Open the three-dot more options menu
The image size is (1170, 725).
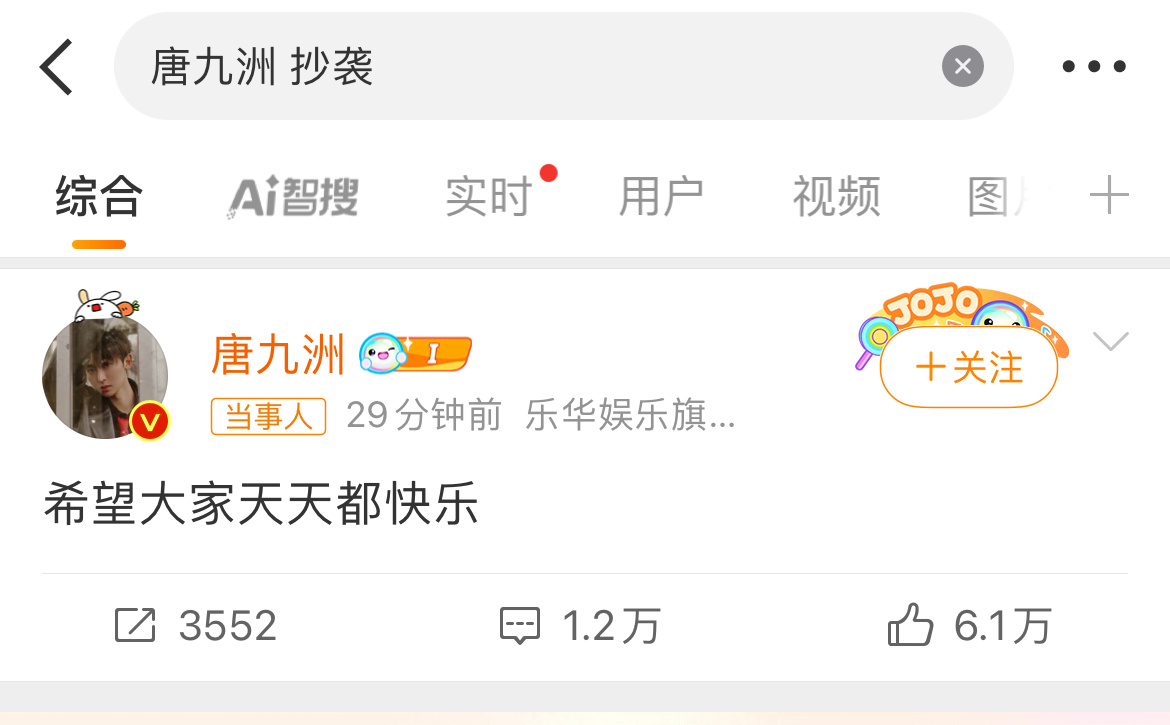click(1094, 66)
